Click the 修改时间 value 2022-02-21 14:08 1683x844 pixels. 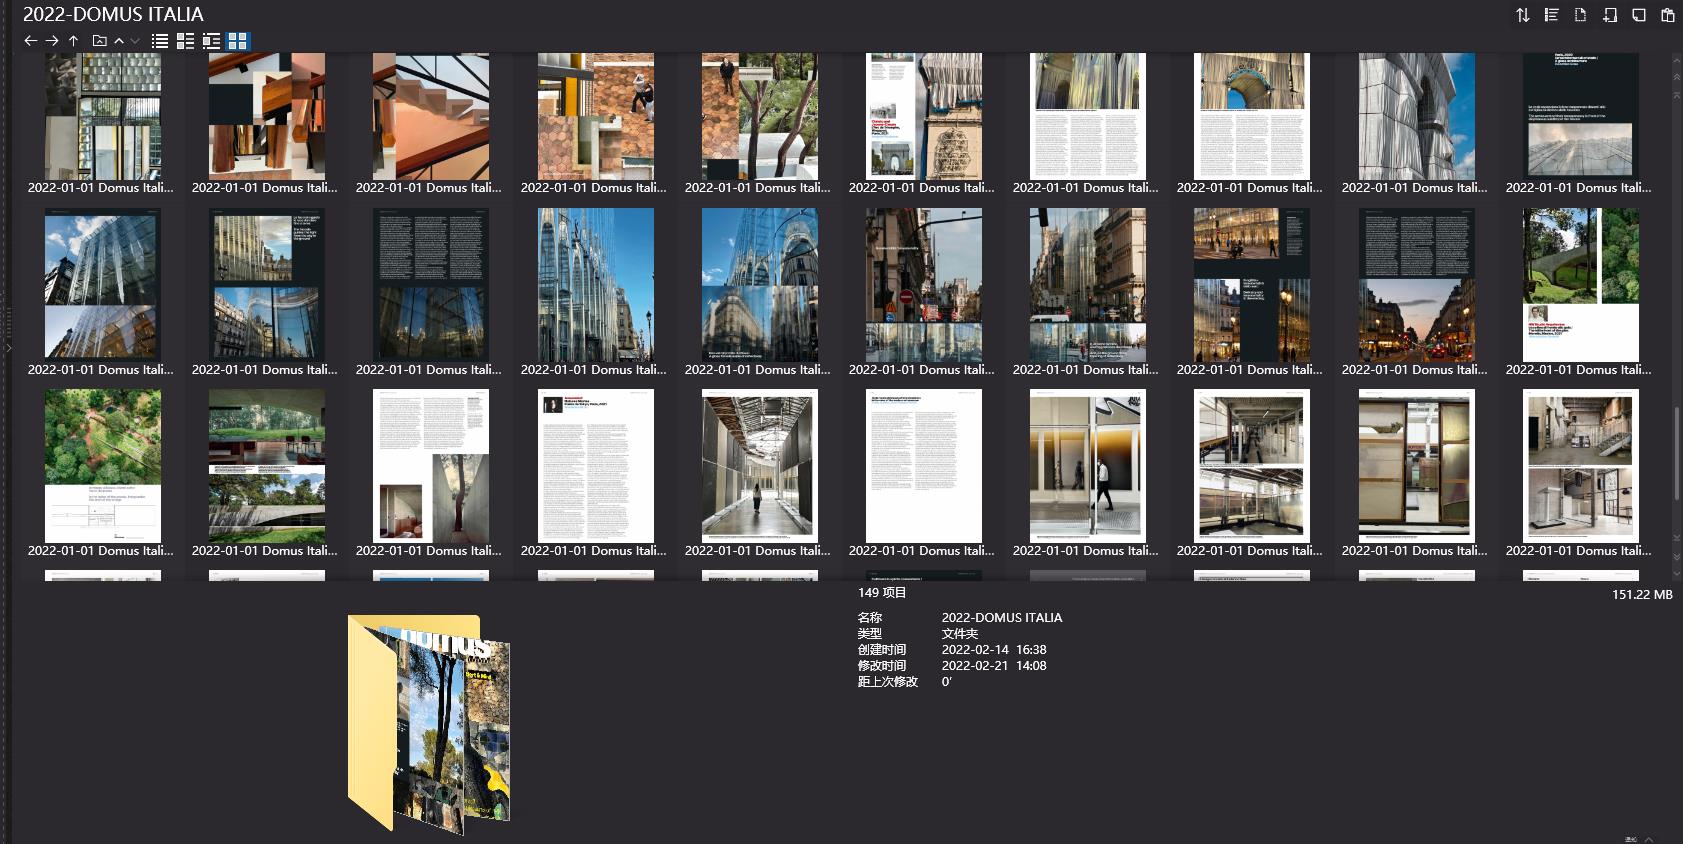point(994,666)
